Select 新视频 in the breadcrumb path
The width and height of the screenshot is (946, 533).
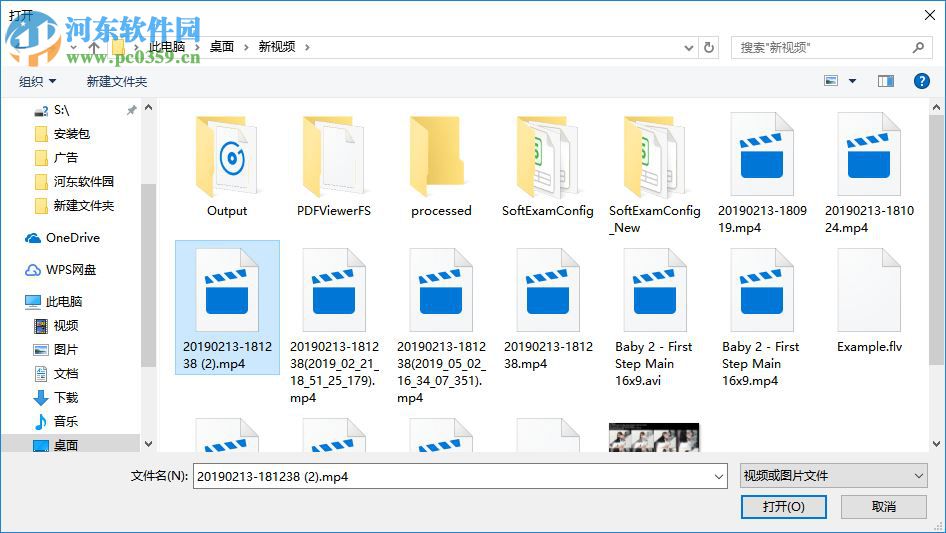(277, 47)
